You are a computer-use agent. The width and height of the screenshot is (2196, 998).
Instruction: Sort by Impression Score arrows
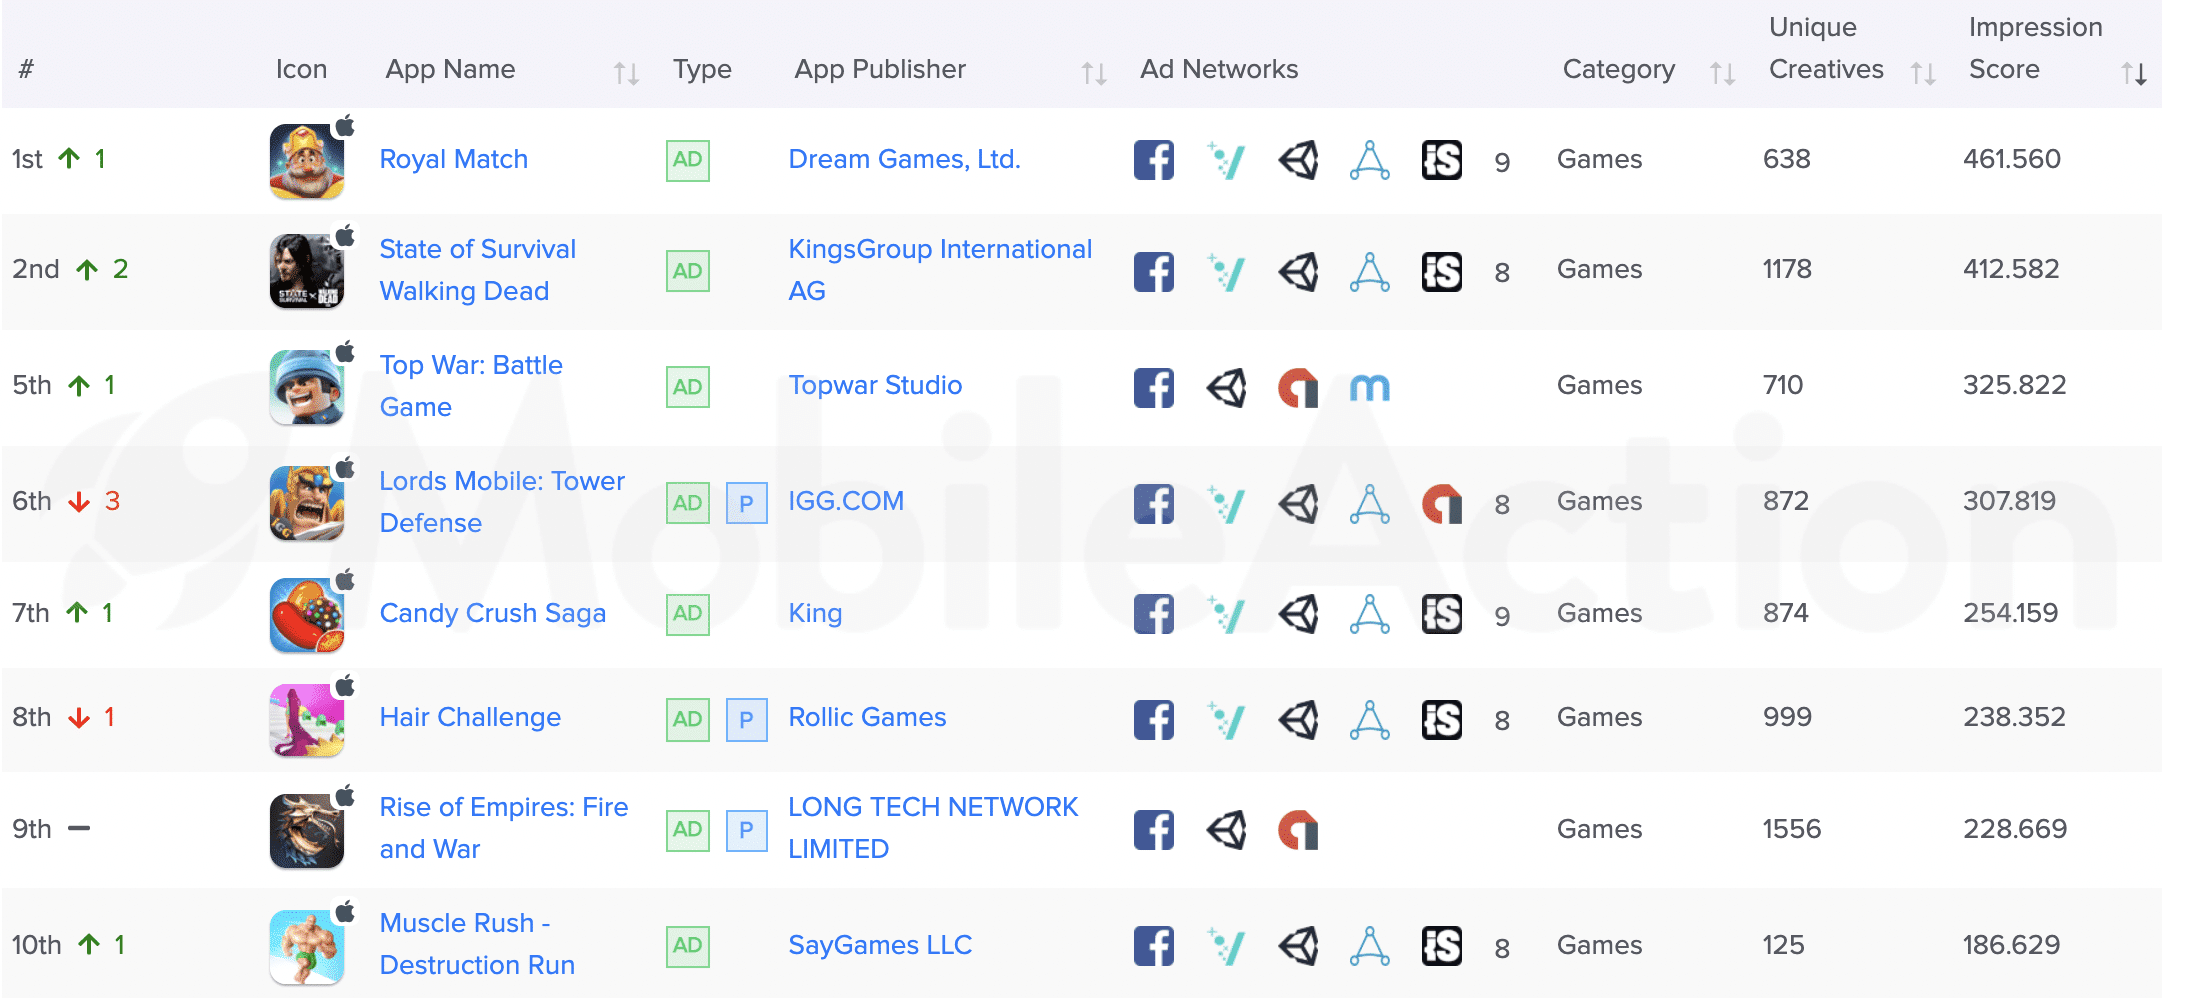click(2134, 73)
